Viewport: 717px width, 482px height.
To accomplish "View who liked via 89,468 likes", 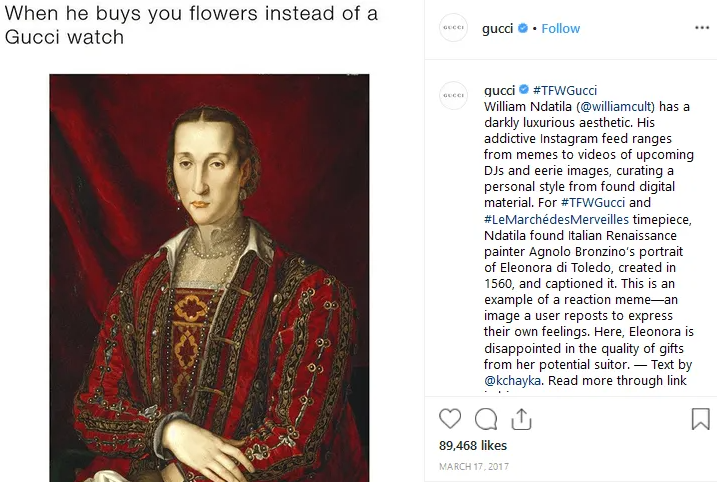I will point(473,445).
